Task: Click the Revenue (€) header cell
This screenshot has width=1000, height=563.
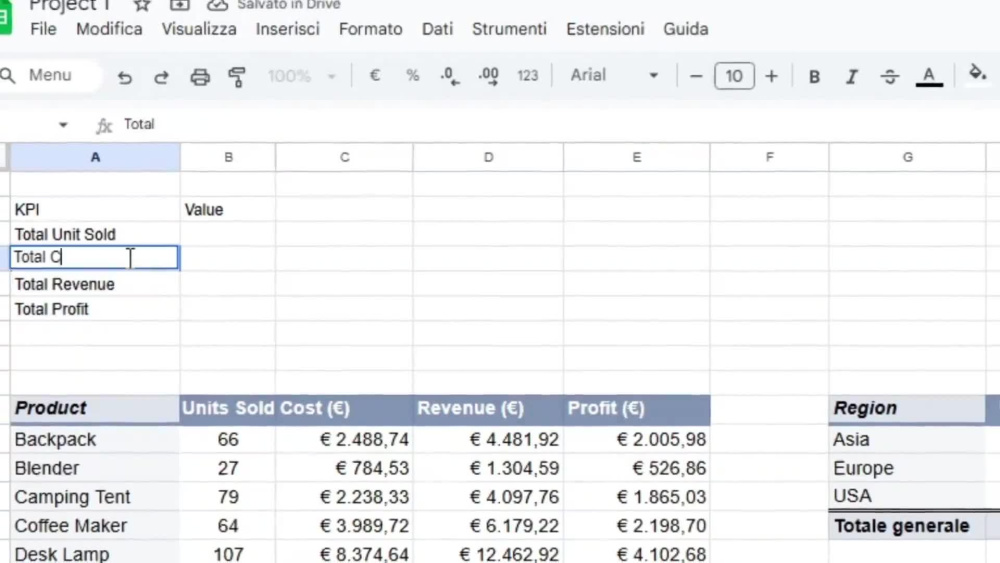Action: point(489,409)
